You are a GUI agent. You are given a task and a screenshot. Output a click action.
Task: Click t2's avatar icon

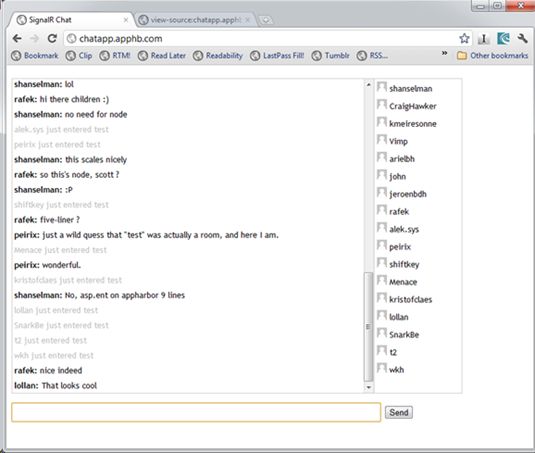pos(382,351)
